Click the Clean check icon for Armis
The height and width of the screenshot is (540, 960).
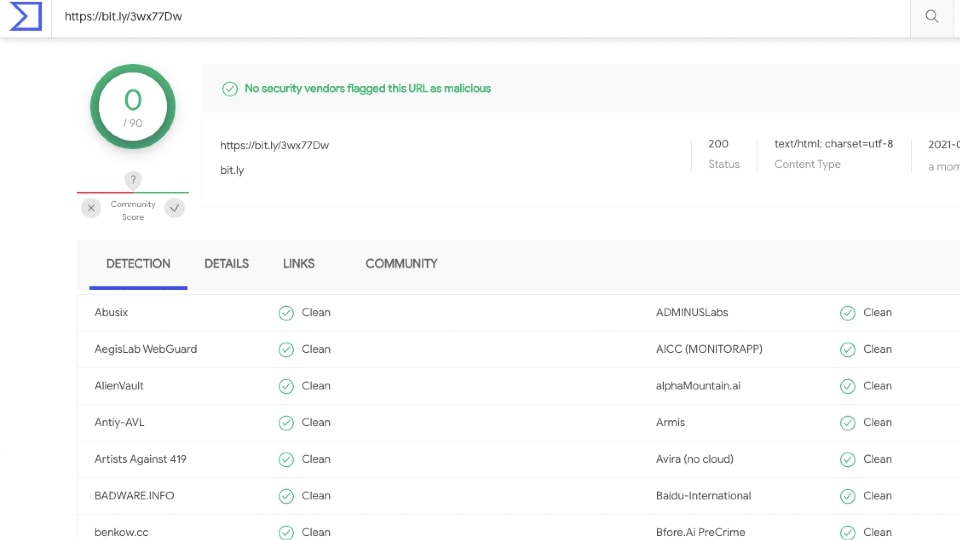point(847,423)
